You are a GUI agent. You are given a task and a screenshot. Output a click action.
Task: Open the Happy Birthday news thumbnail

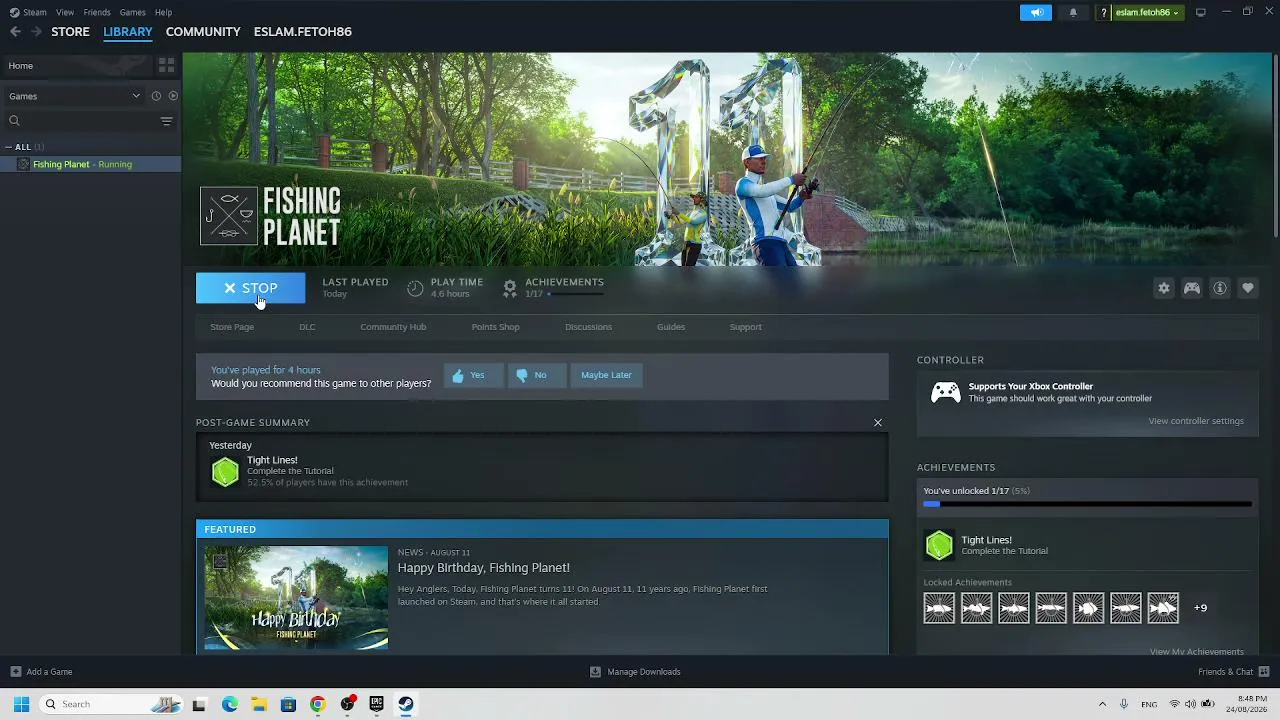pos(296,597)
